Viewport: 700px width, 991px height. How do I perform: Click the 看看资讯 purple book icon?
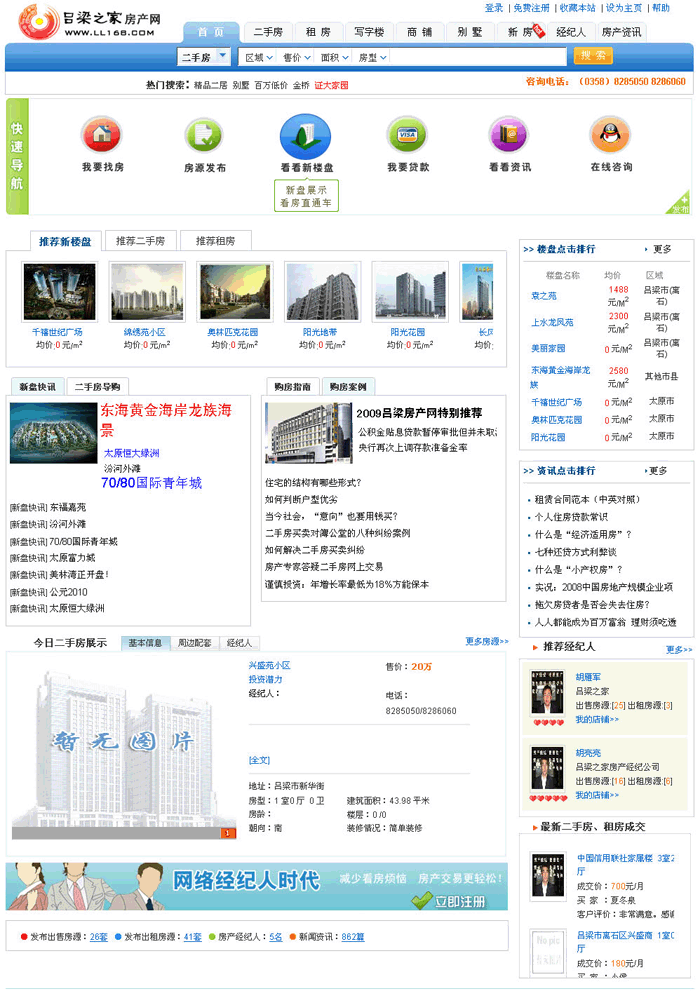tap(508, 135)
